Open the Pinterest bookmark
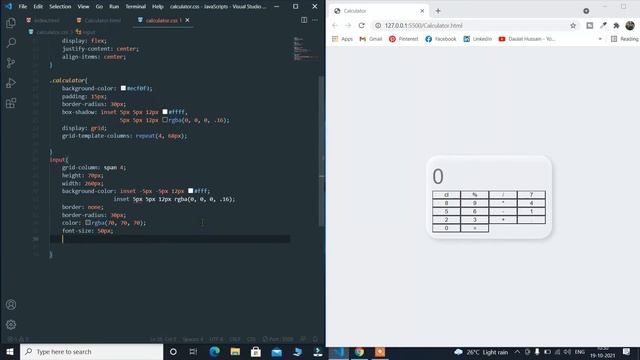640x360 pixels. pos(404,39)
